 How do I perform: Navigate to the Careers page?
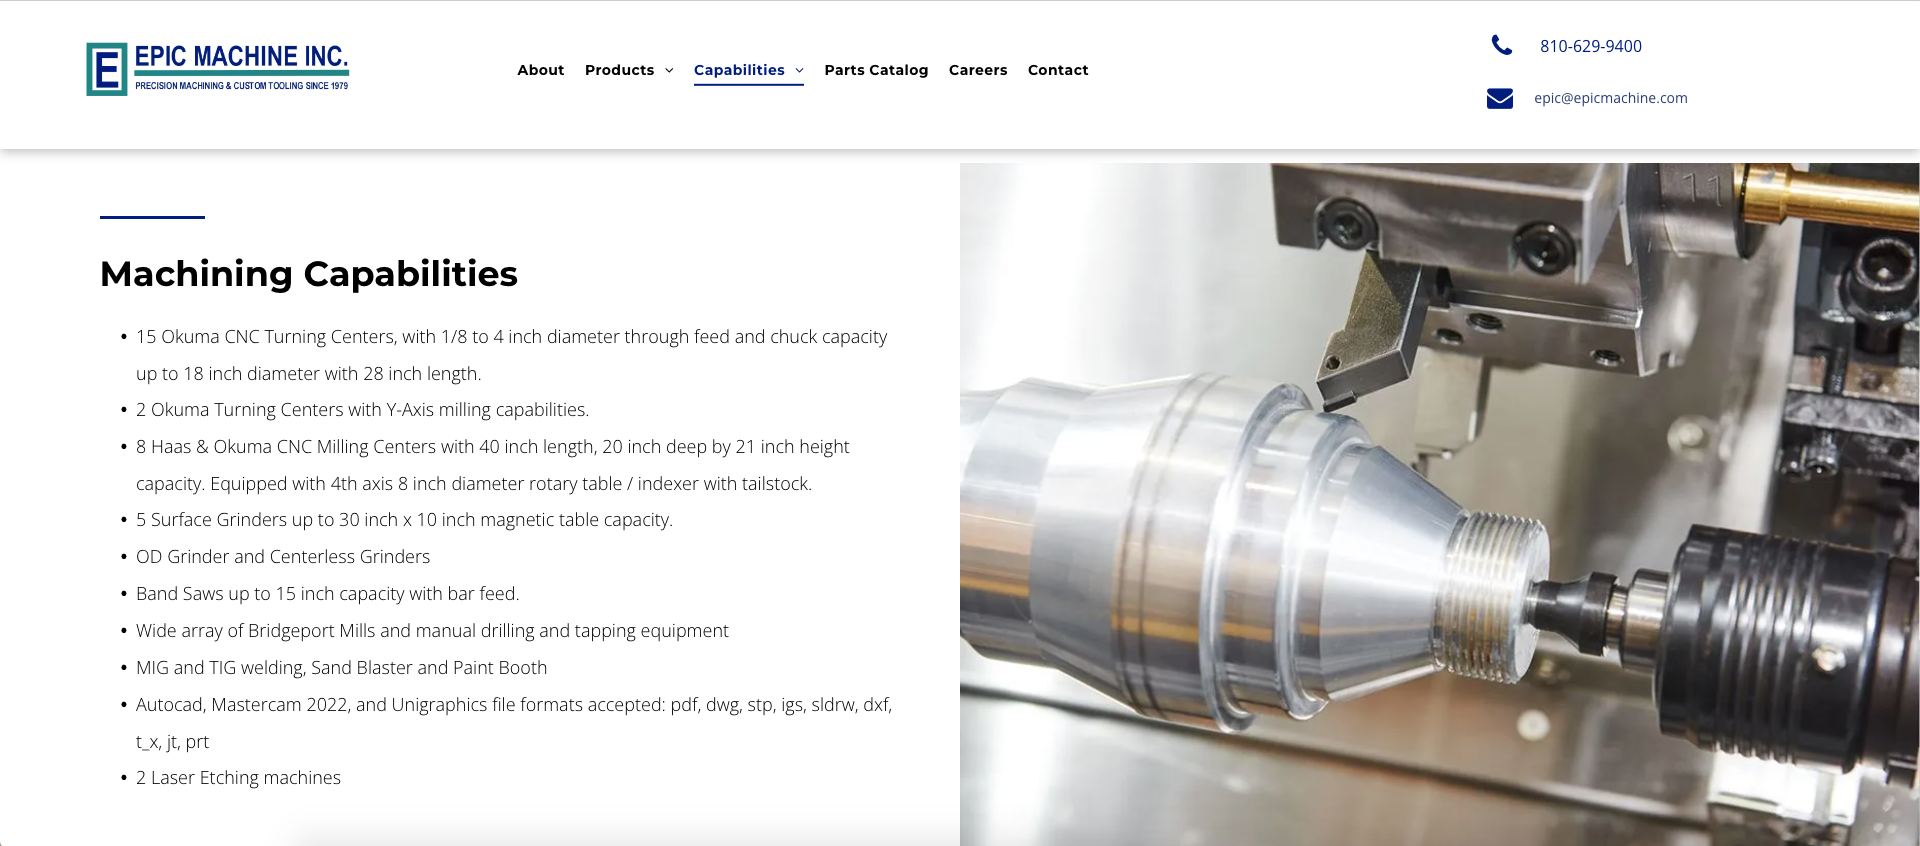click(x=978, y=70)
